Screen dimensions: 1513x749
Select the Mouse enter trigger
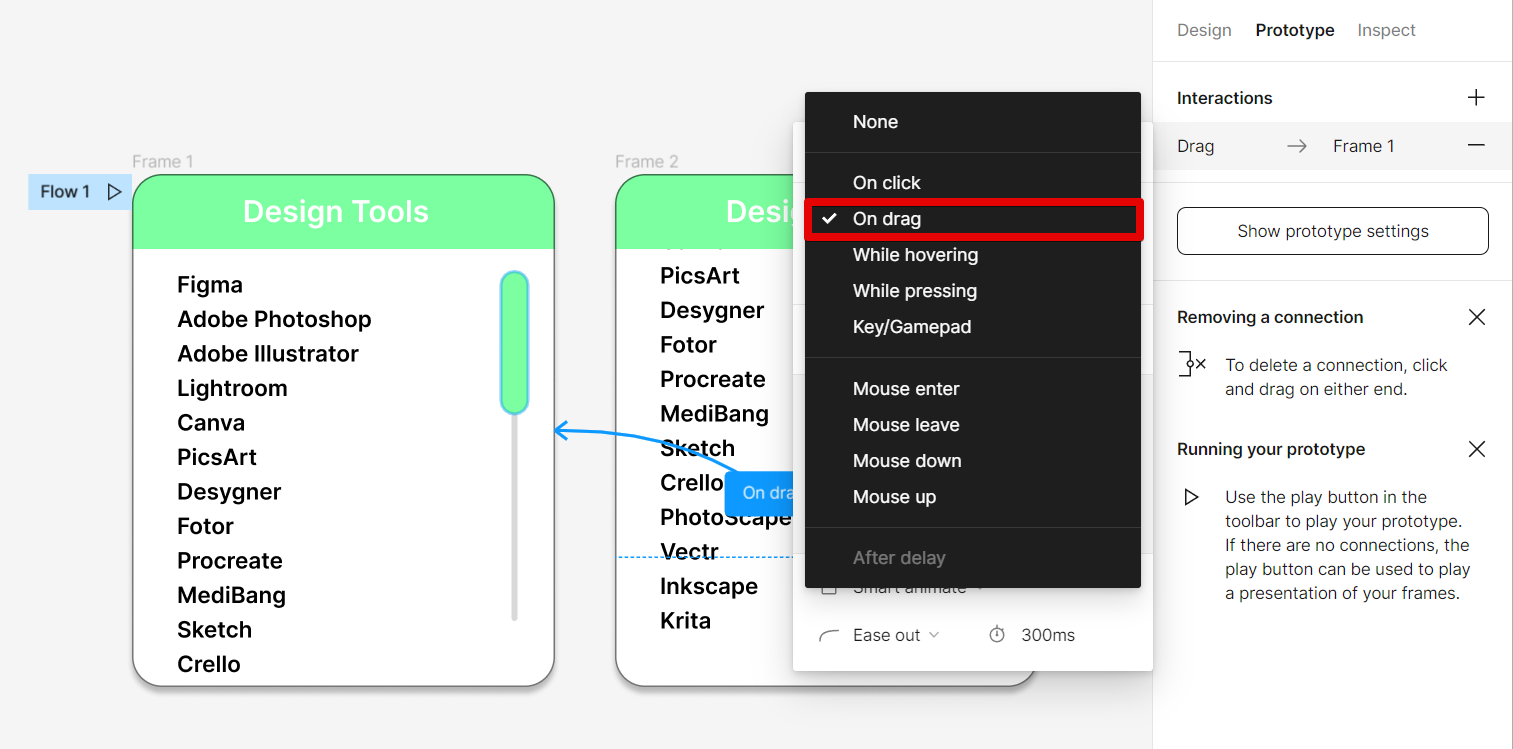tap(906, 389)
